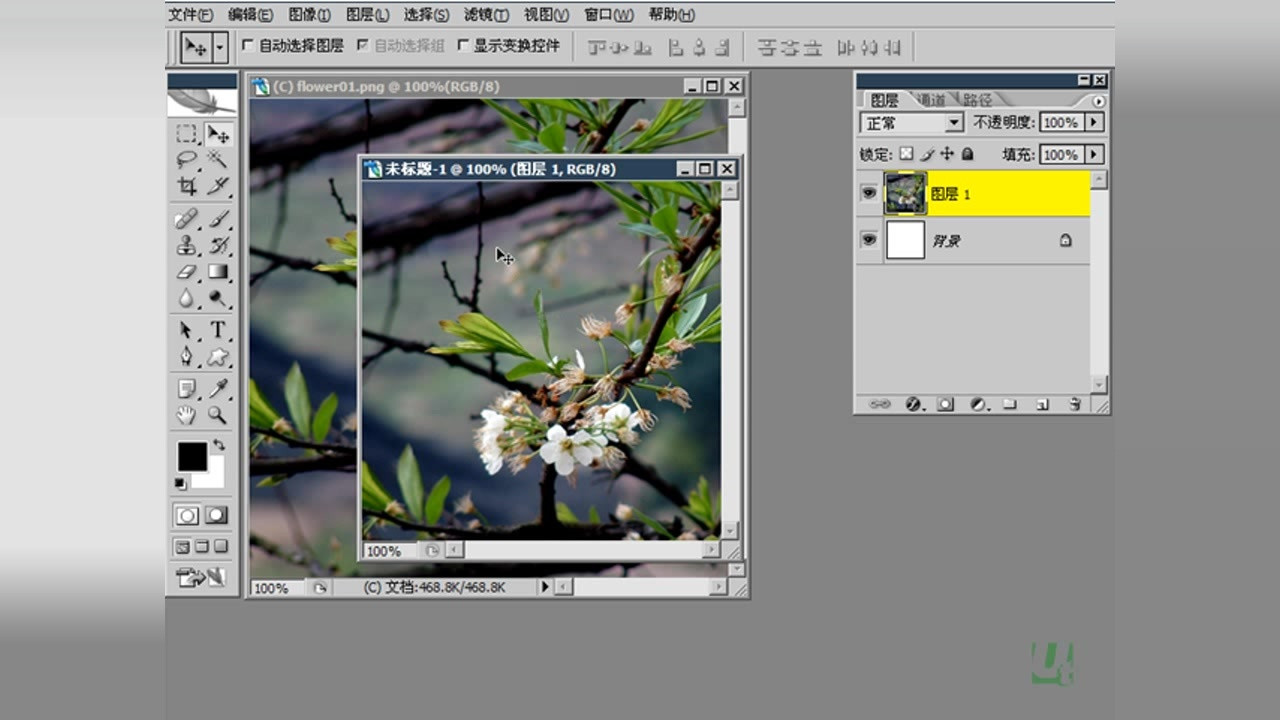Select the Eyedropper tool
Screen dimensions: 1280x720
click(217, 388)
